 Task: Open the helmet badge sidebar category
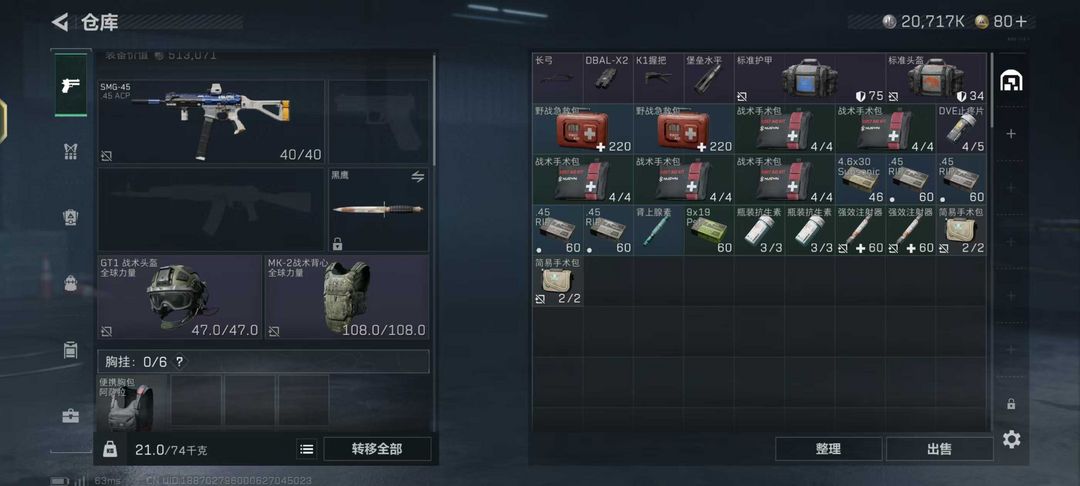(70, 218)
